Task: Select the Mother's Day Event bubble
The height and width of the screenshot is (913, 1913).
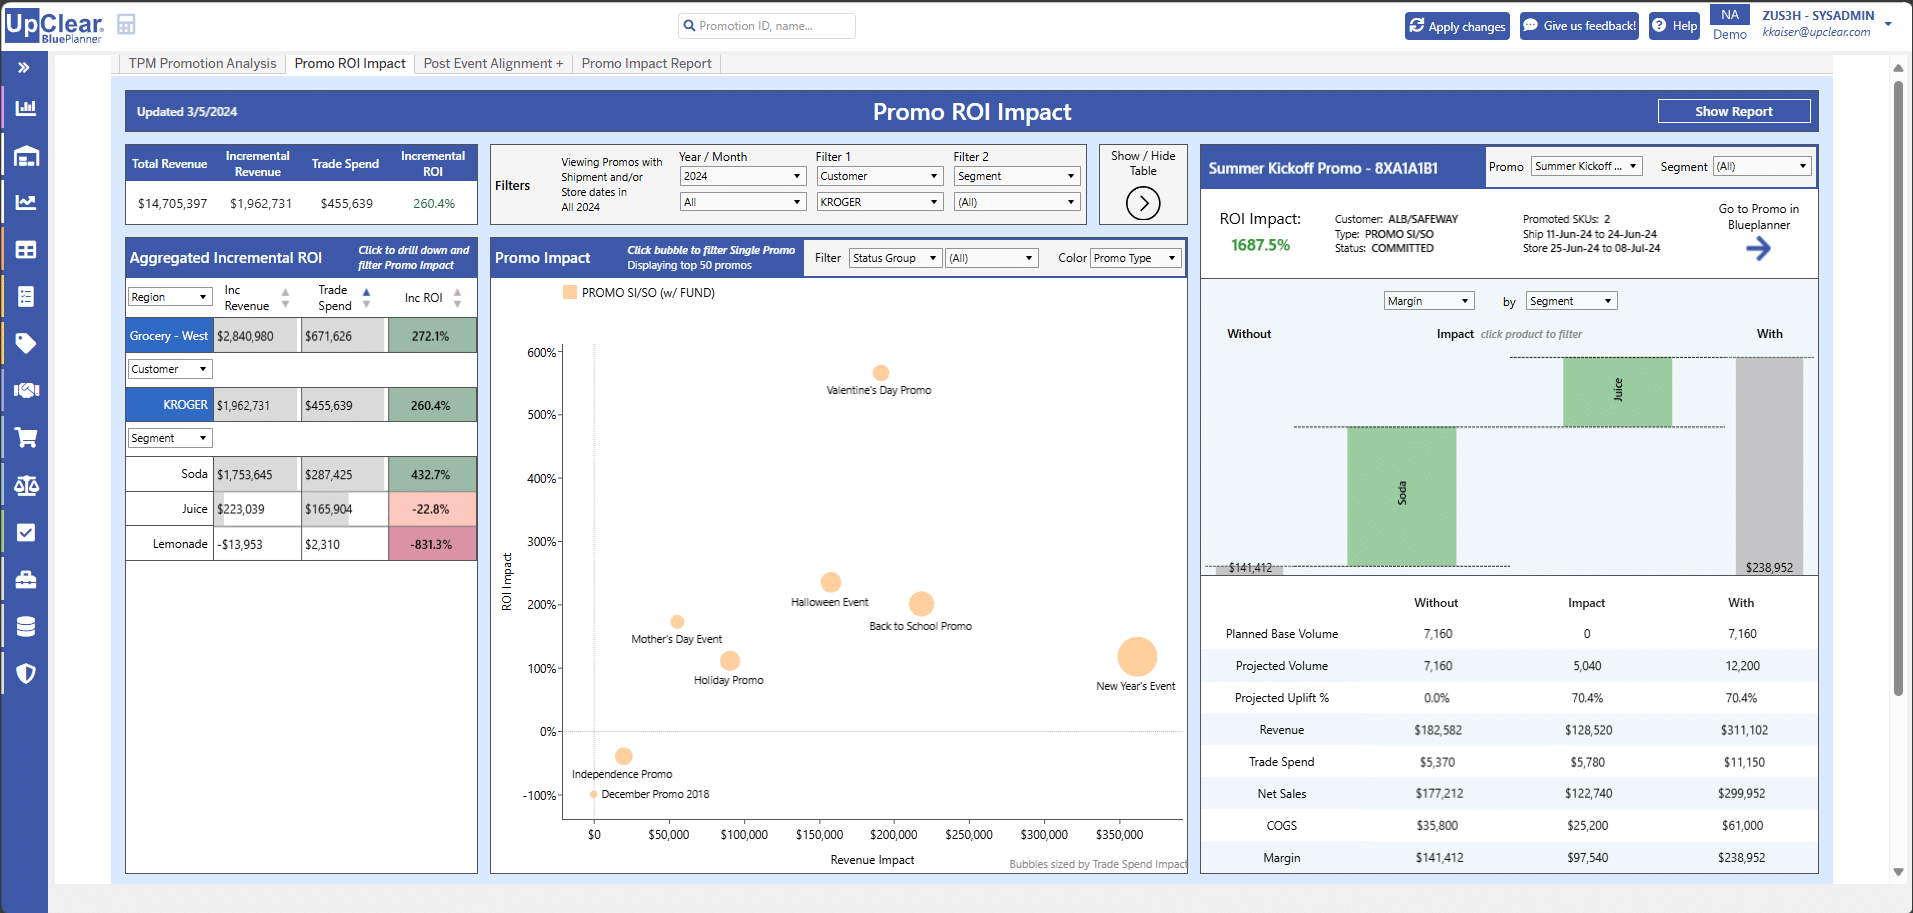Action: click(x=677, y=622)
